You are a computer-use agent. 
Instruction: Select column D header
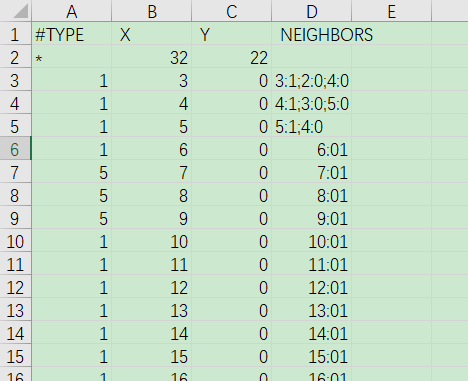coord(311,11)
